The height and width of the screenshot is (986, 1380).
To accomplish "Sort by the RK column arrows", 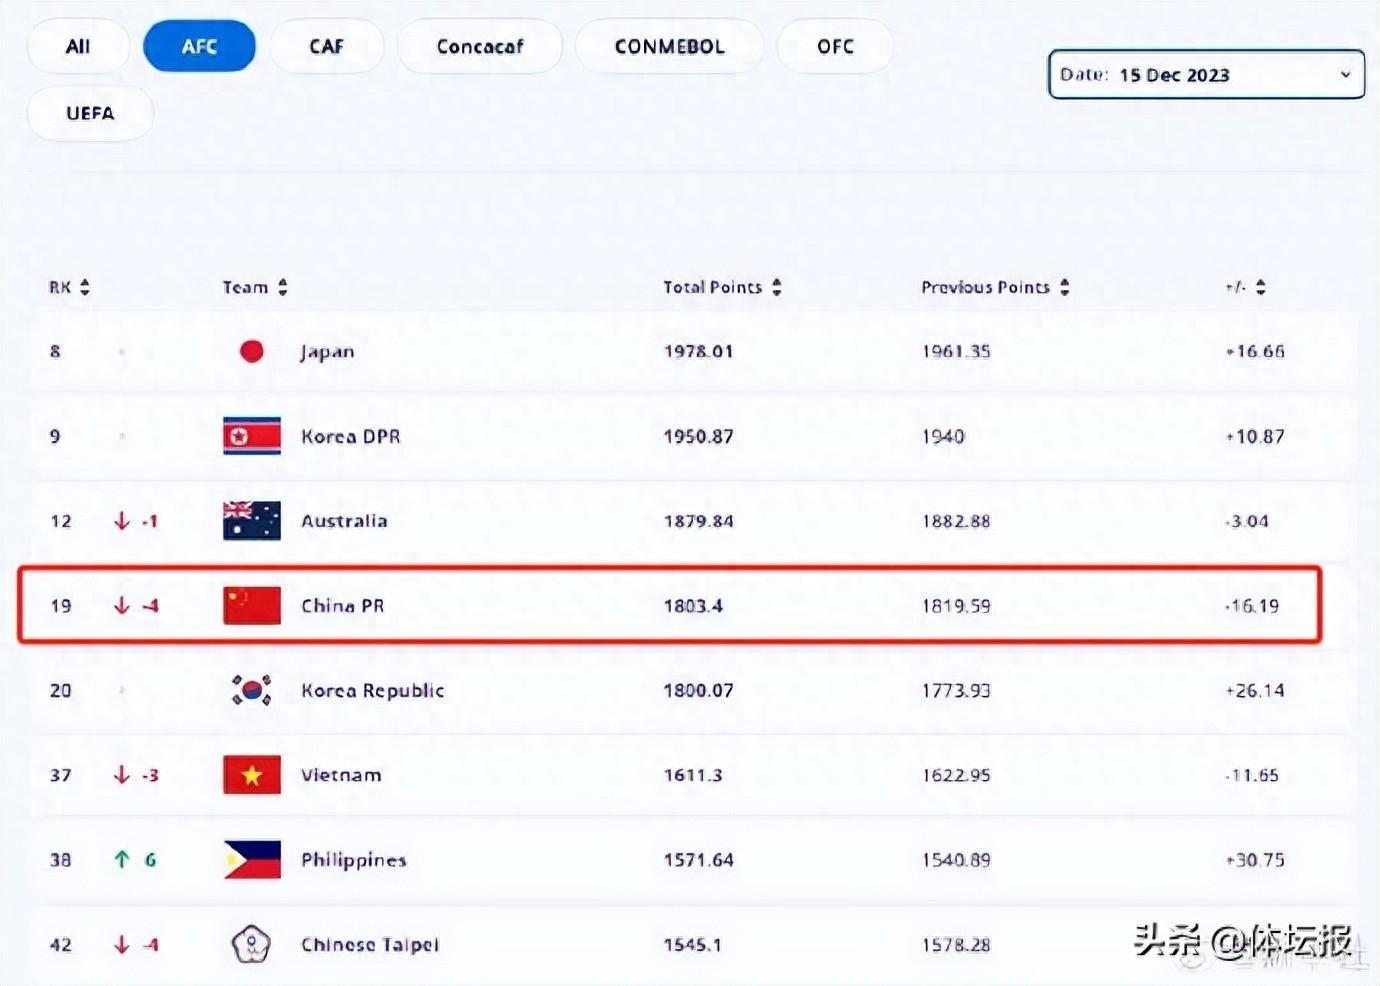I will tap(85, 287).
